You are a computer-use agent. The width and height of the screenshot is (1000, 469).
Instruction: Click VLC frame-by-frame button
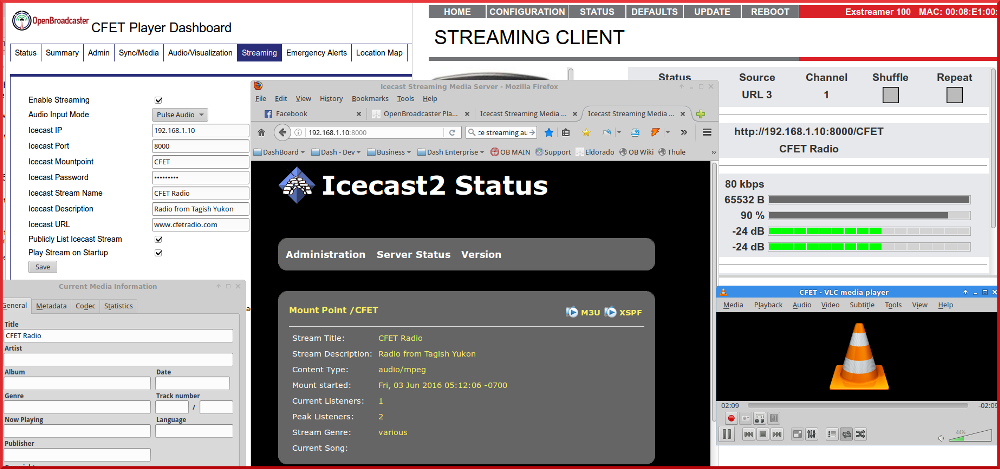pyautogui.click(x=774, y=419)
